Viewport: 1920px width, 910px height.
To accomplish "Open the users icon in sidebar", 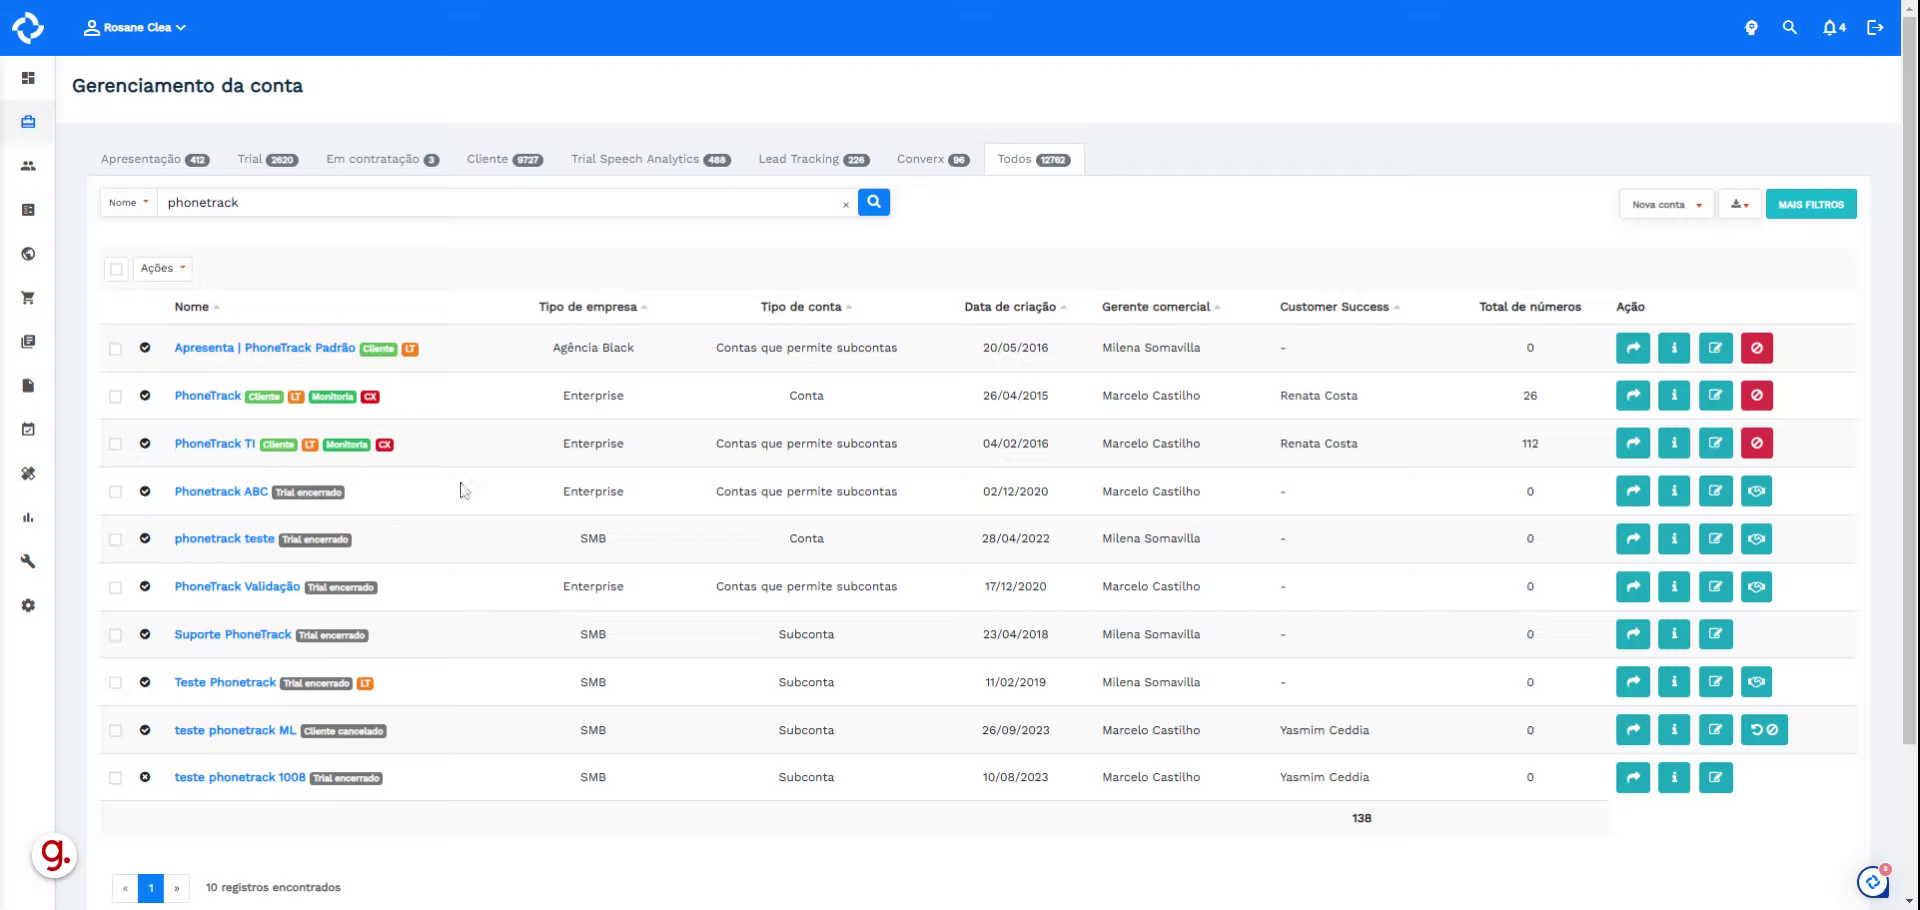I will pyautogui.click(x=28, y=166).
